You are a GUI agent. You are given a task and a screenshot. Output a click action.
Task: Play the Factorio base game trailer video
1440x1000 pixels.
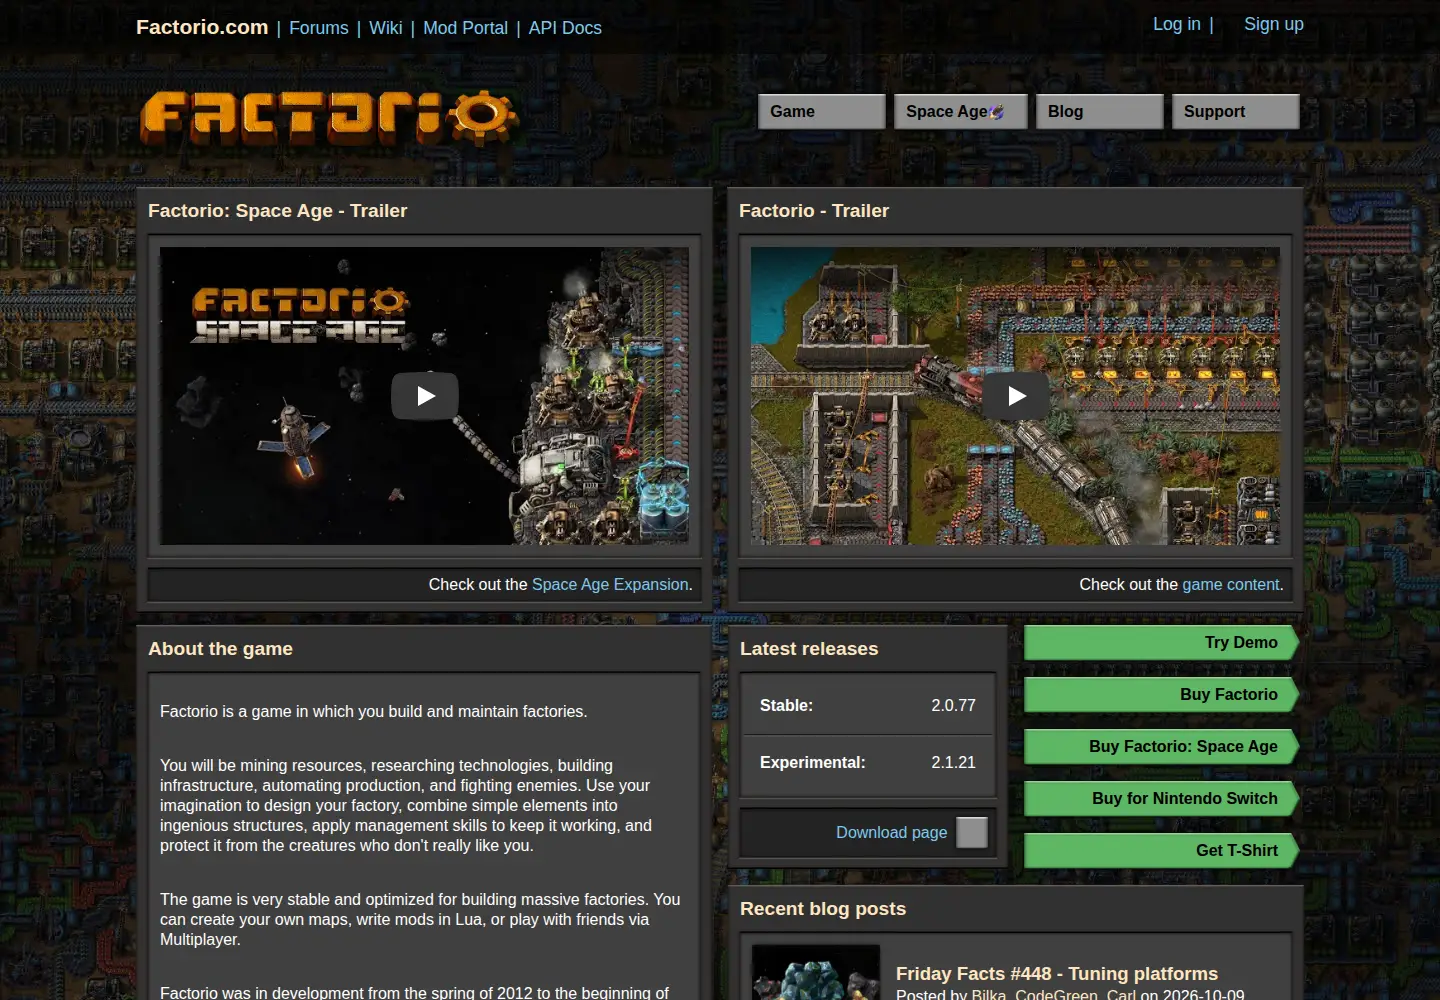coord(1016,396)
